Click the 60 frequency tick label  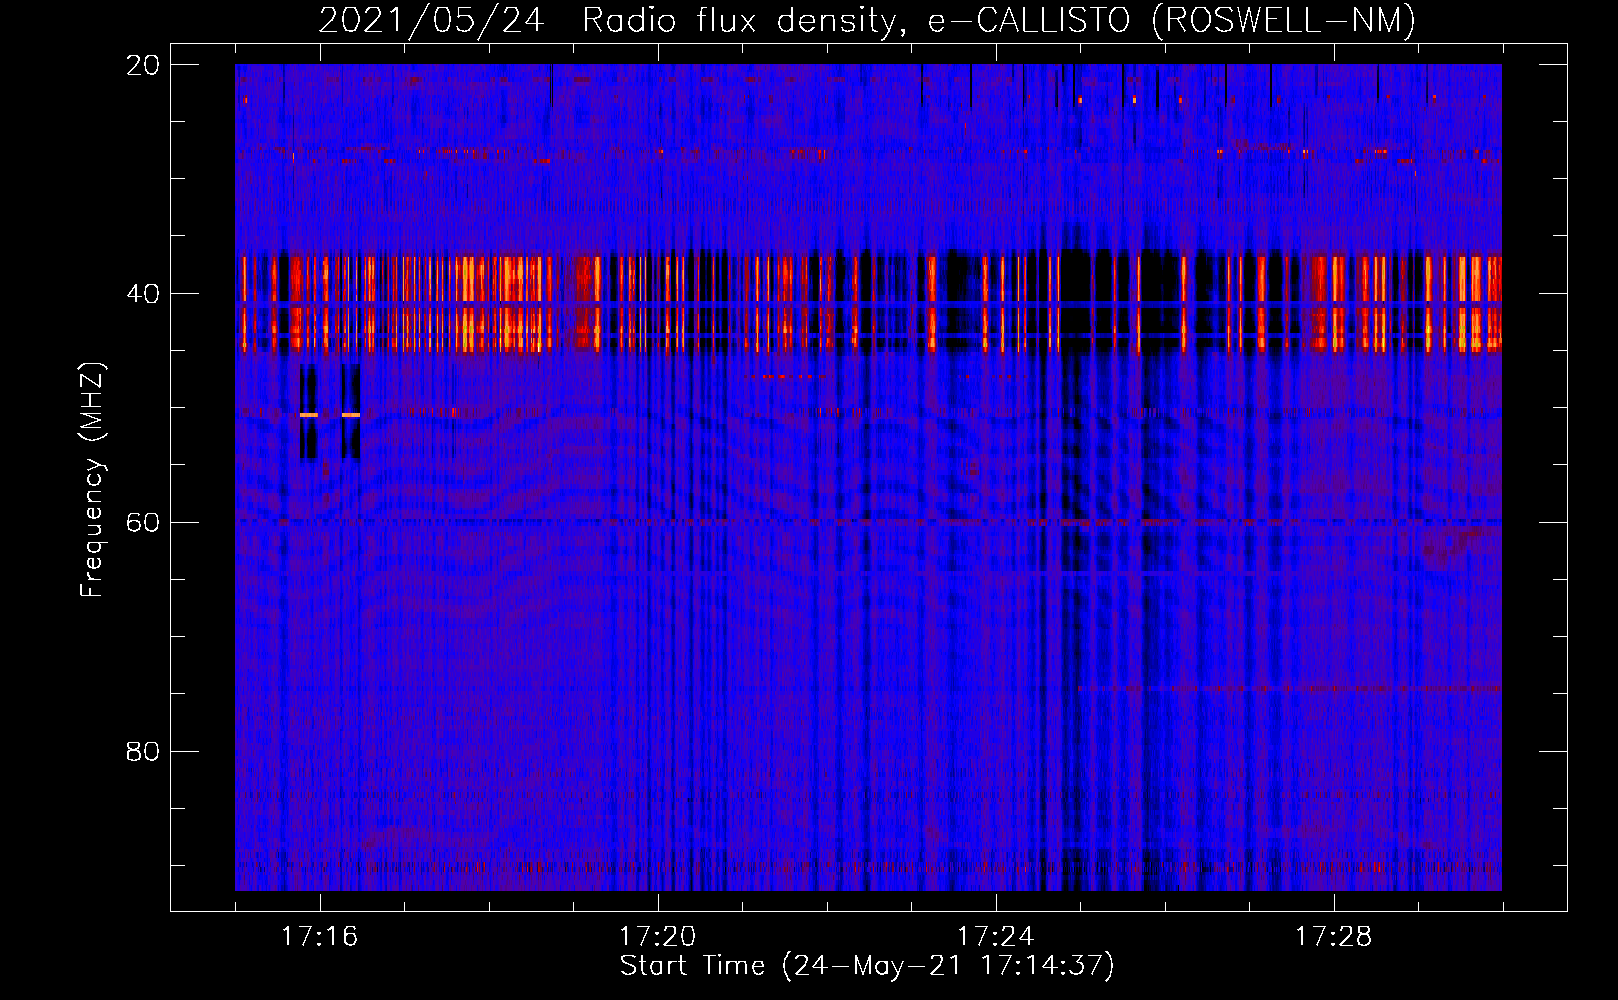(143, 523)
